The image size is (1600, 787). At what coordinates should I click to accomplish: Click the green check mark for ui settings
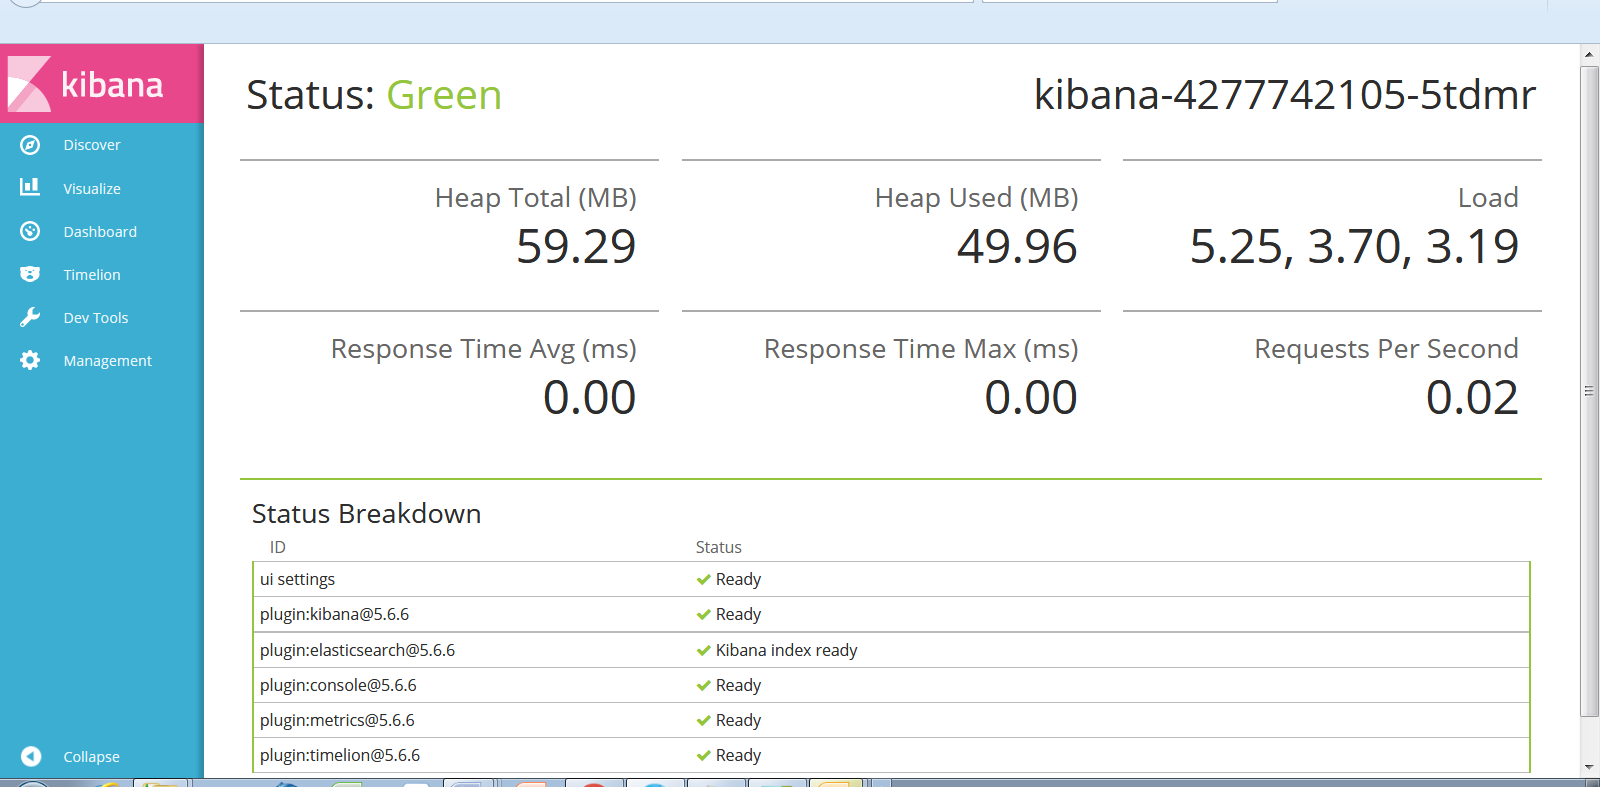click(704, 580)
